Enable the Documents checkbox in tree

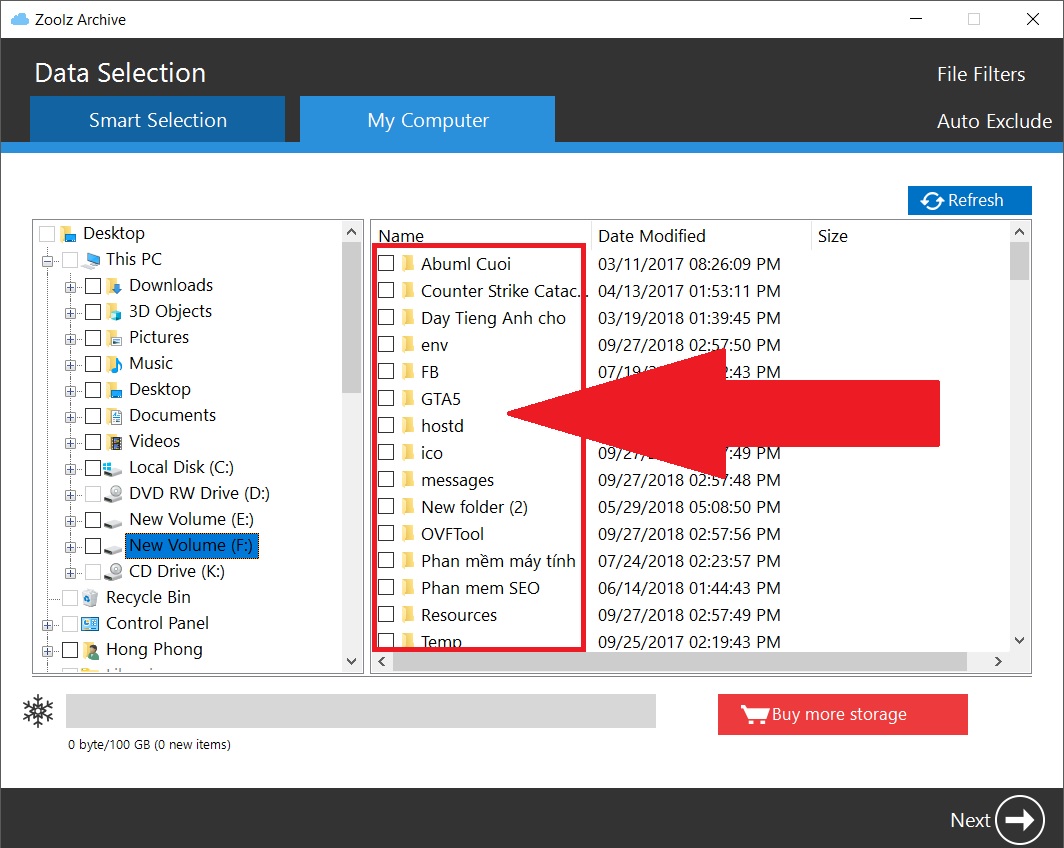pyautogui.click(x=93, y=416)
